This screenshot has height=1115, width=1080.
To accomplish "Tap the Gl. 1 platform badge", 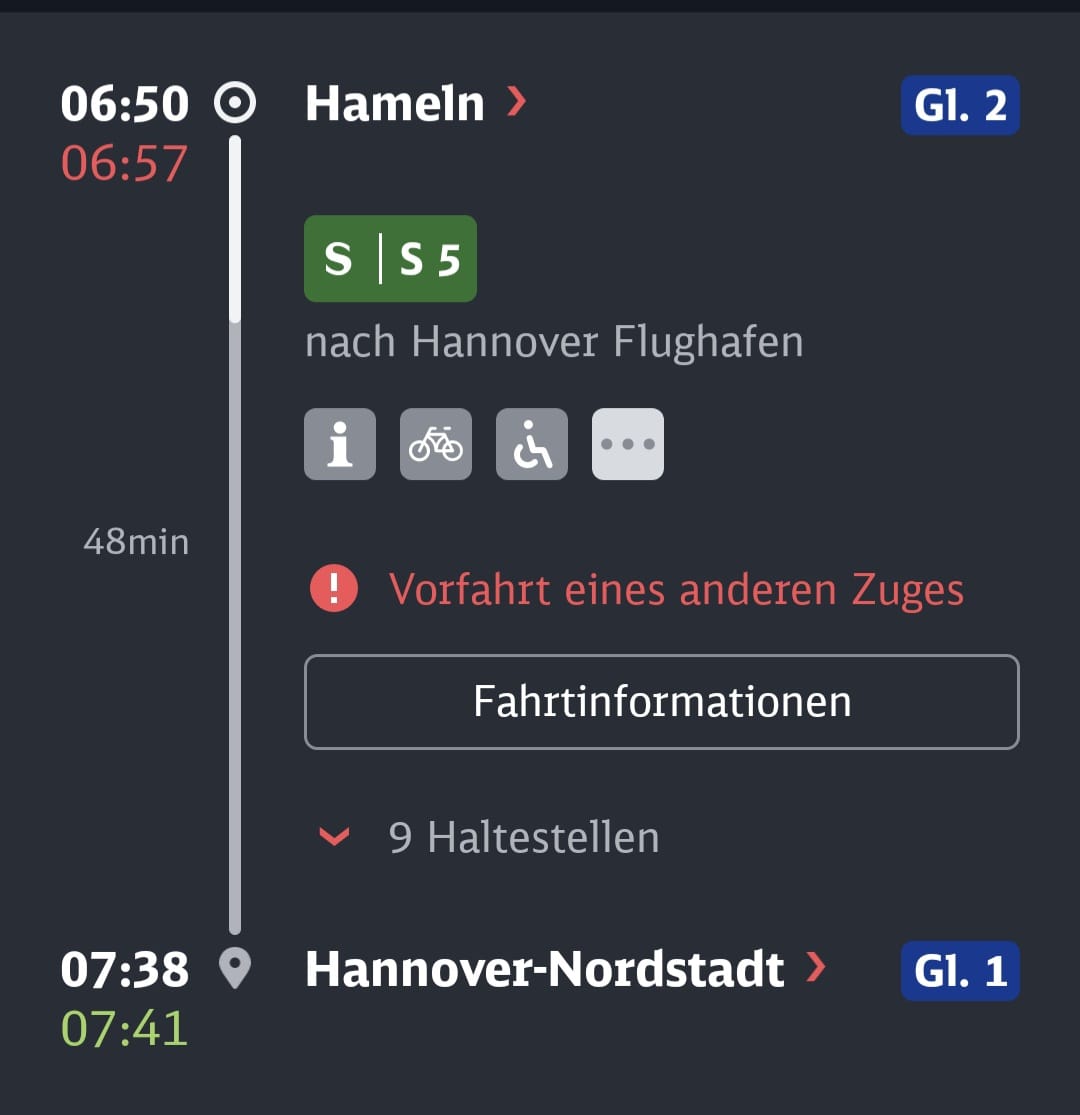I will (x=959, y=971).
